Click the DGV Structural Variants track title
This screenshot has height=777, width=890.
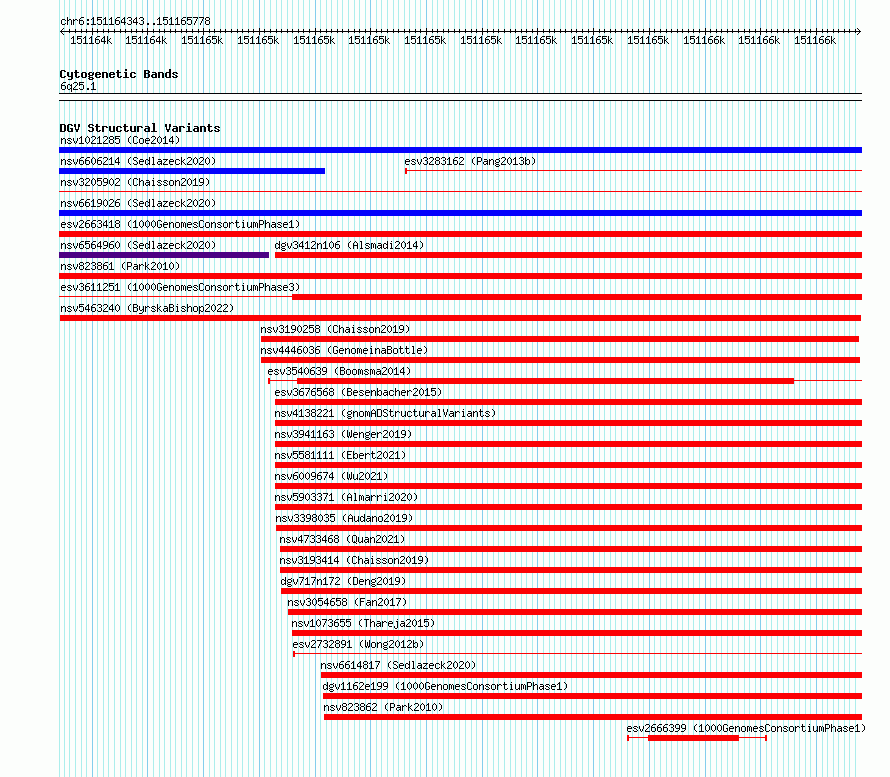[x=140, y=128]
